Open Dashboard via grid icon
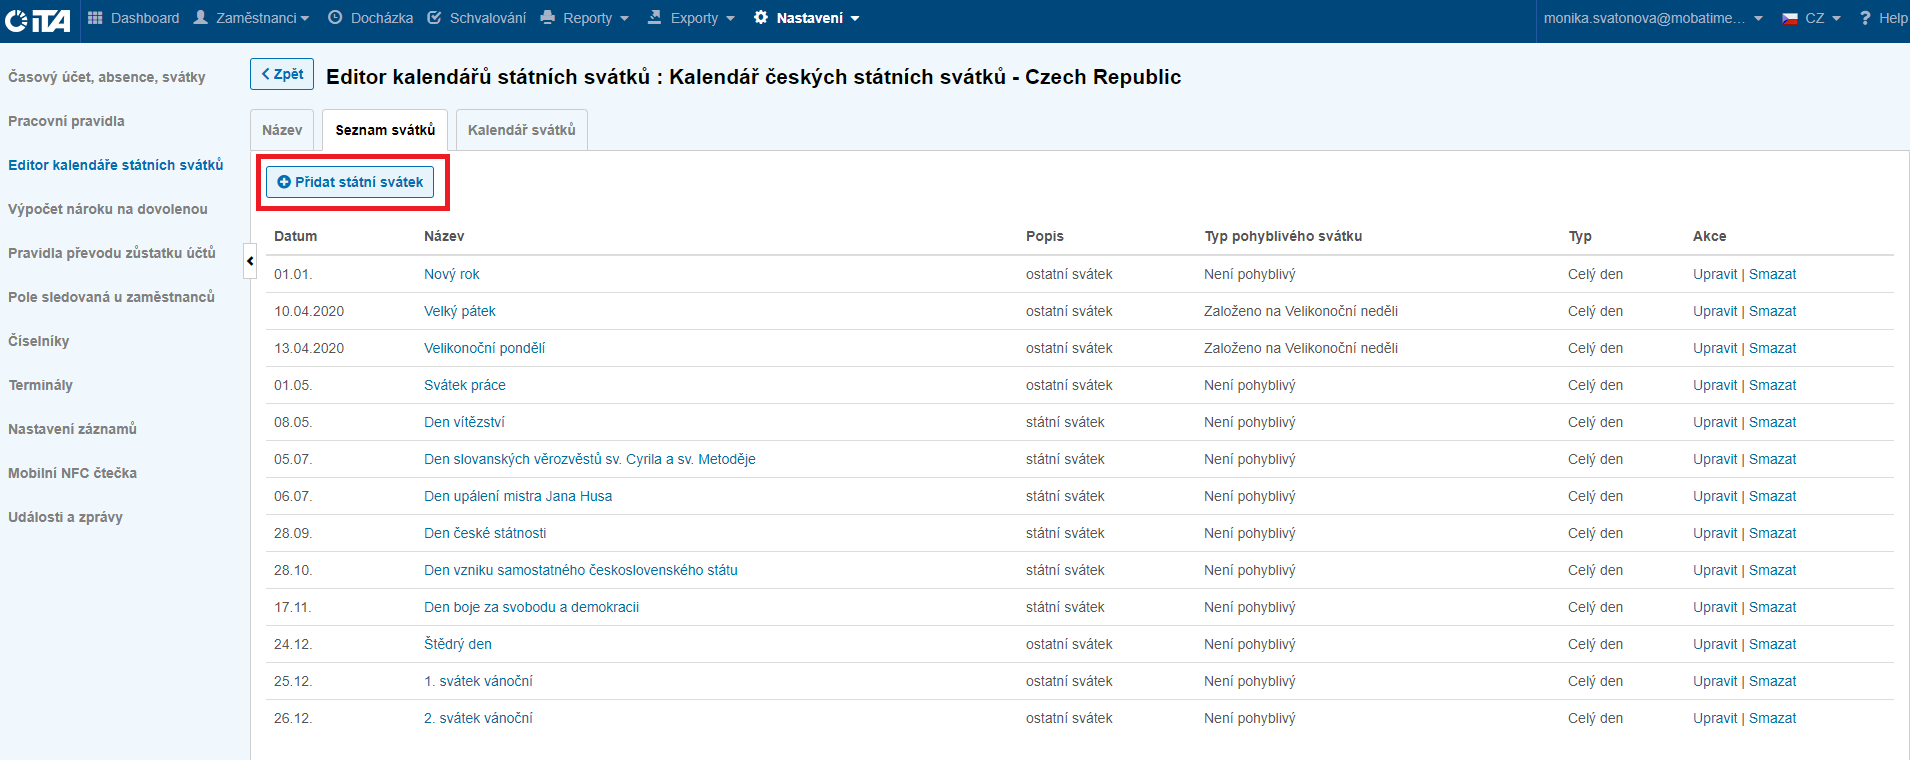 (95, 18)
